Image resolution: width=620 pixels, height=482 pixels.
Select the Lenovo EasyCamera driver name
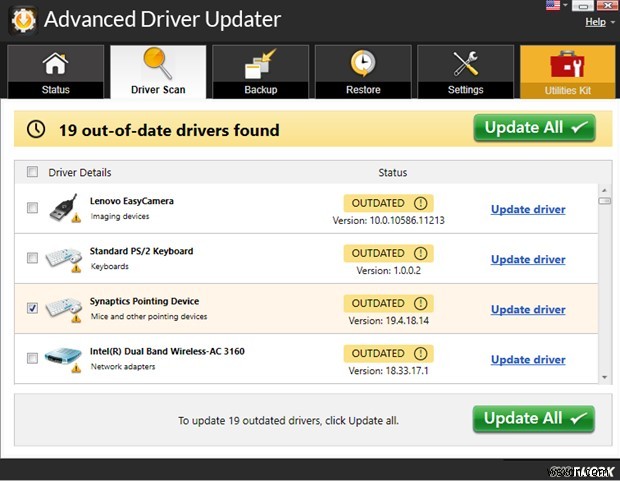132,201
